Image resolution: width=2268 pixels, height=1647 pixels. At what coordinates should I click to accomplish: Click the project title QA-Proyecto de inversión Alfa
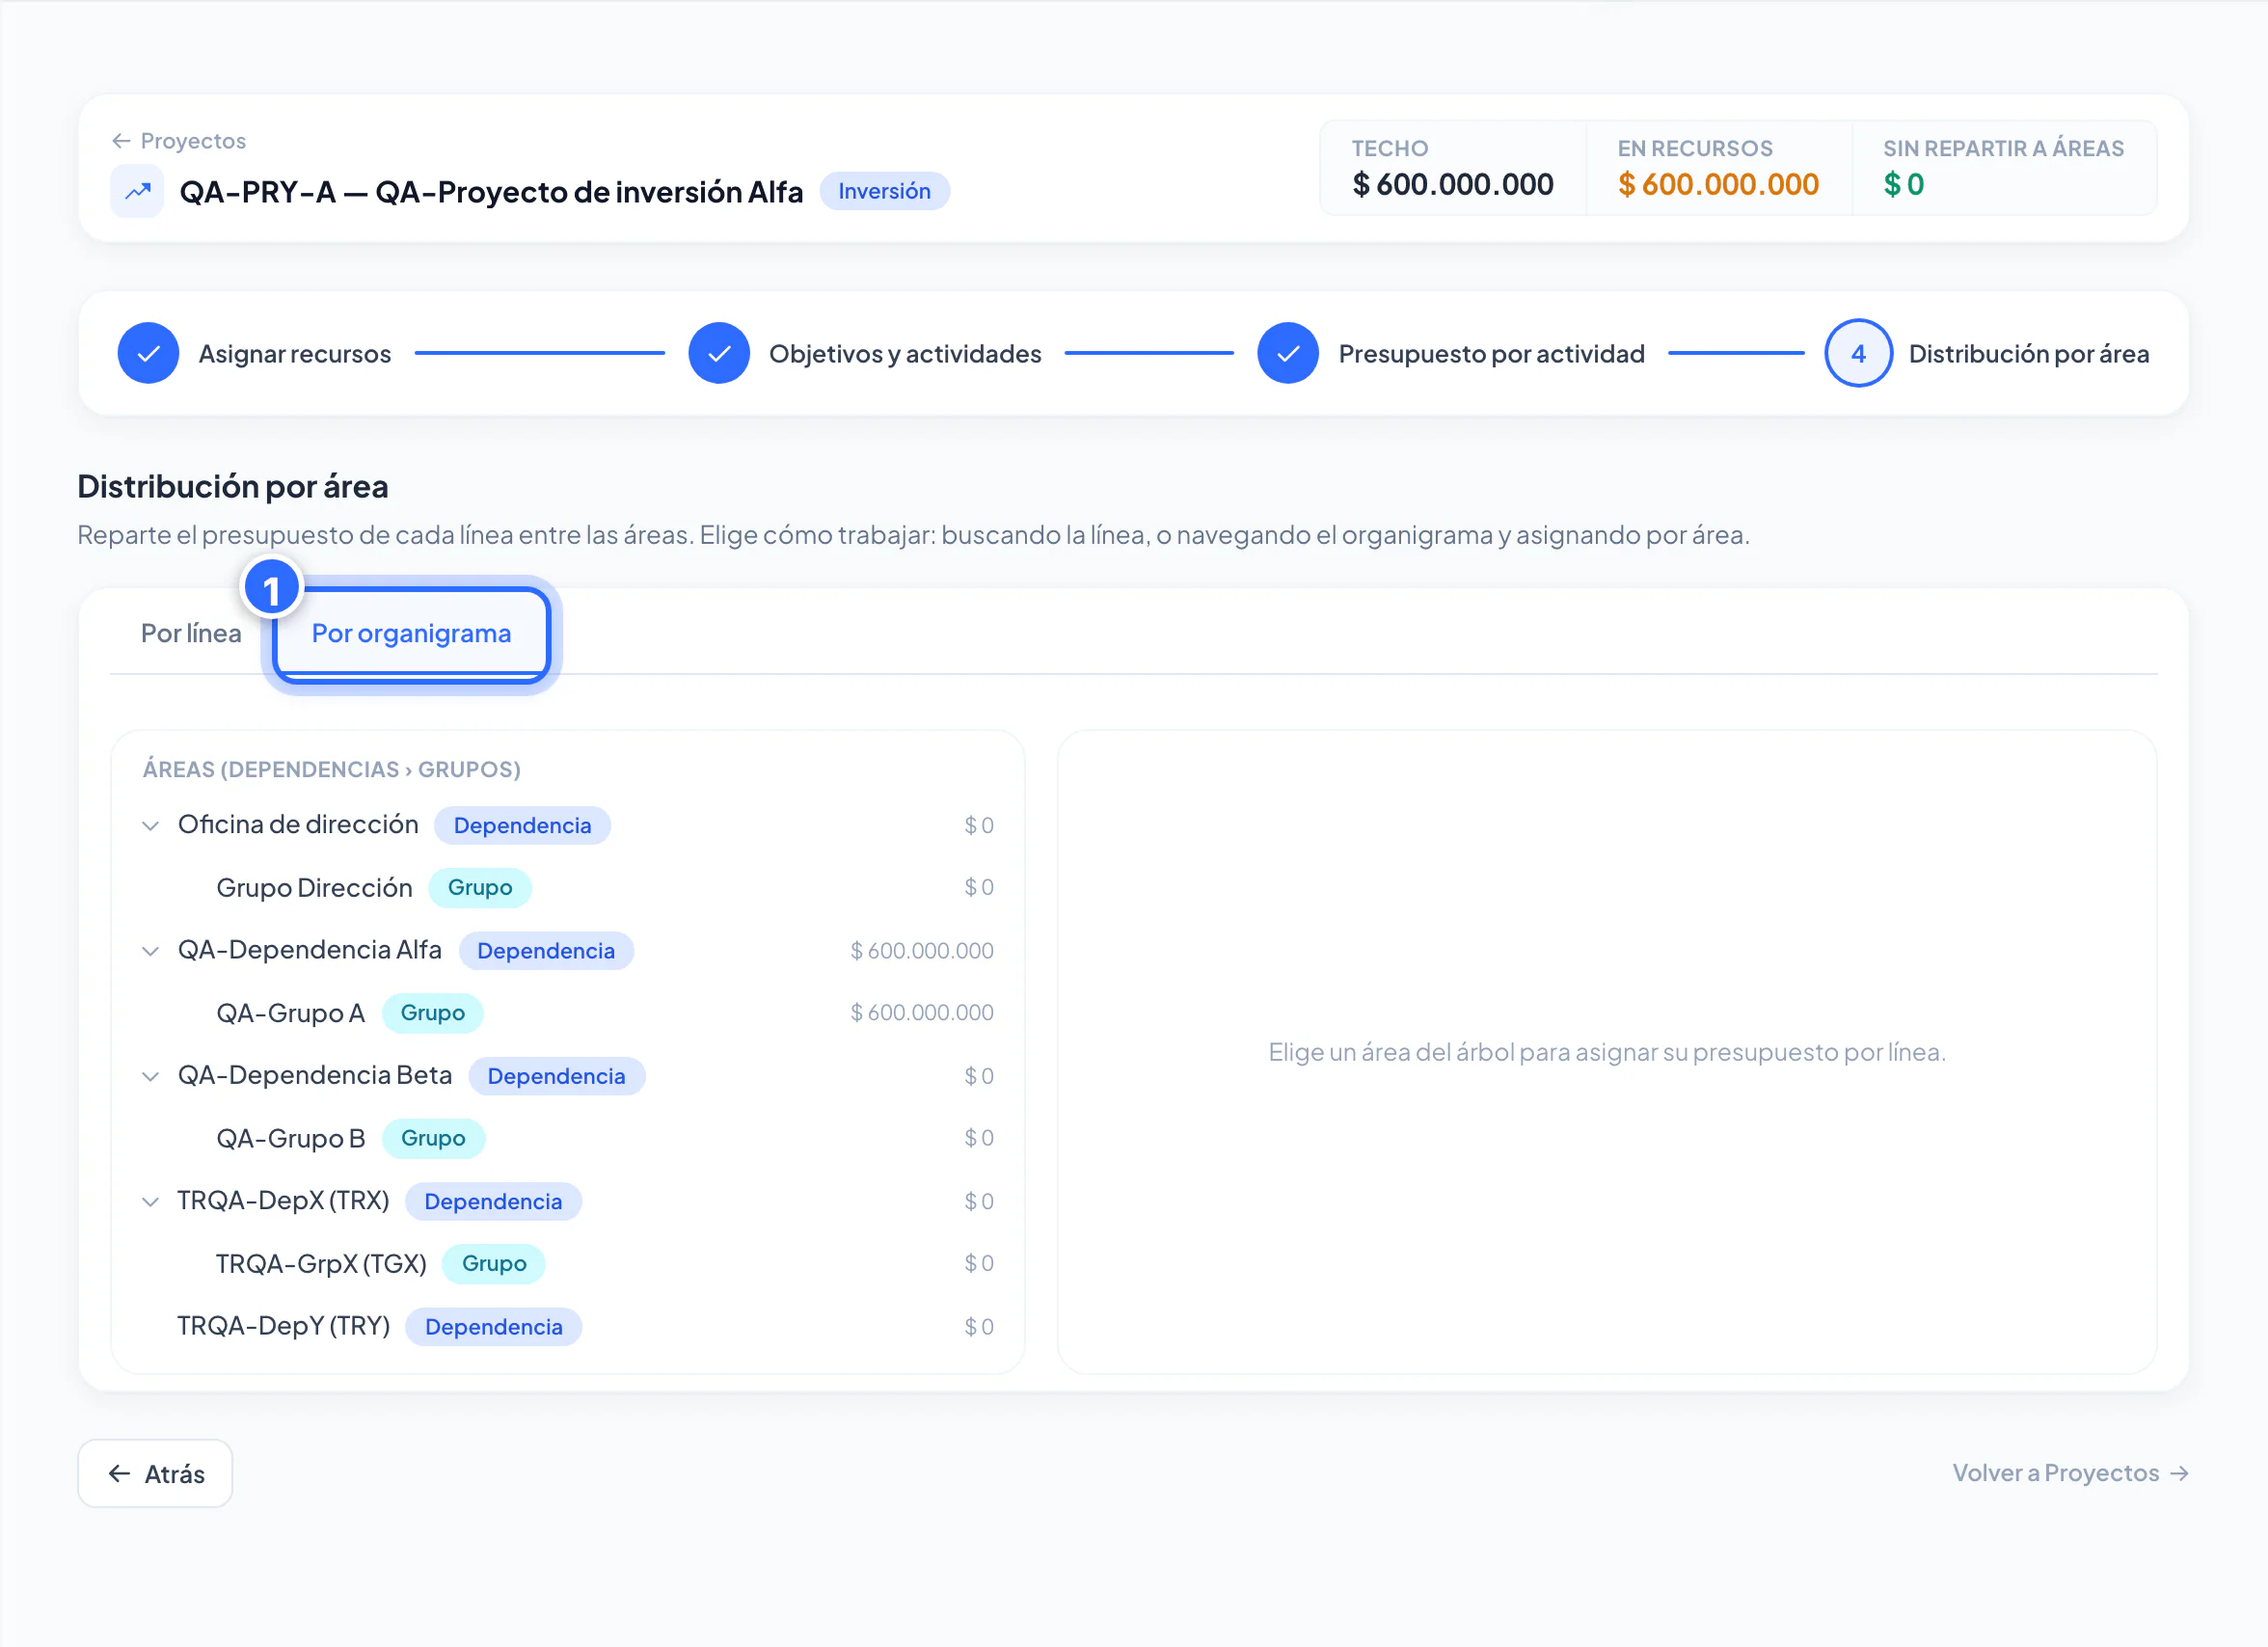[x=589, y=191]
